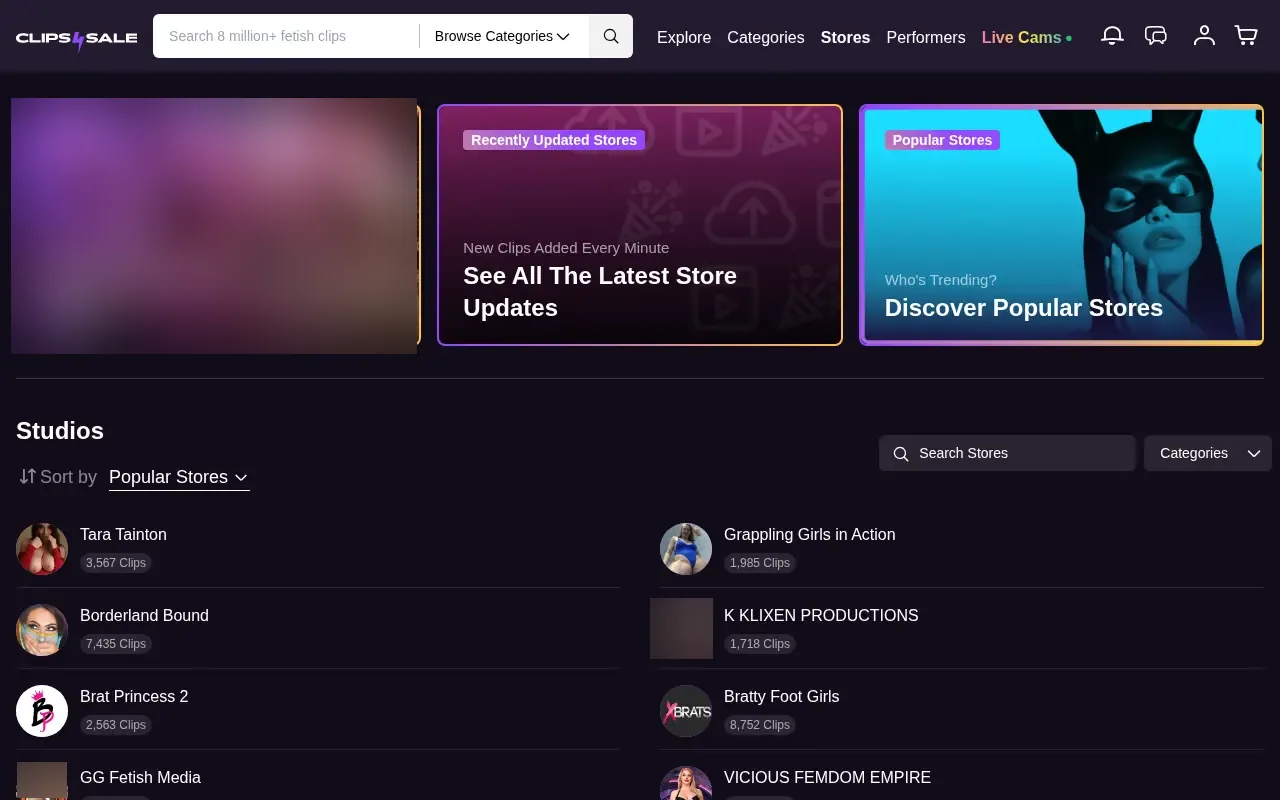Click the 3,567 Clips badge
The width and height of the screenshot is (1280, 800).
point(116,563)
